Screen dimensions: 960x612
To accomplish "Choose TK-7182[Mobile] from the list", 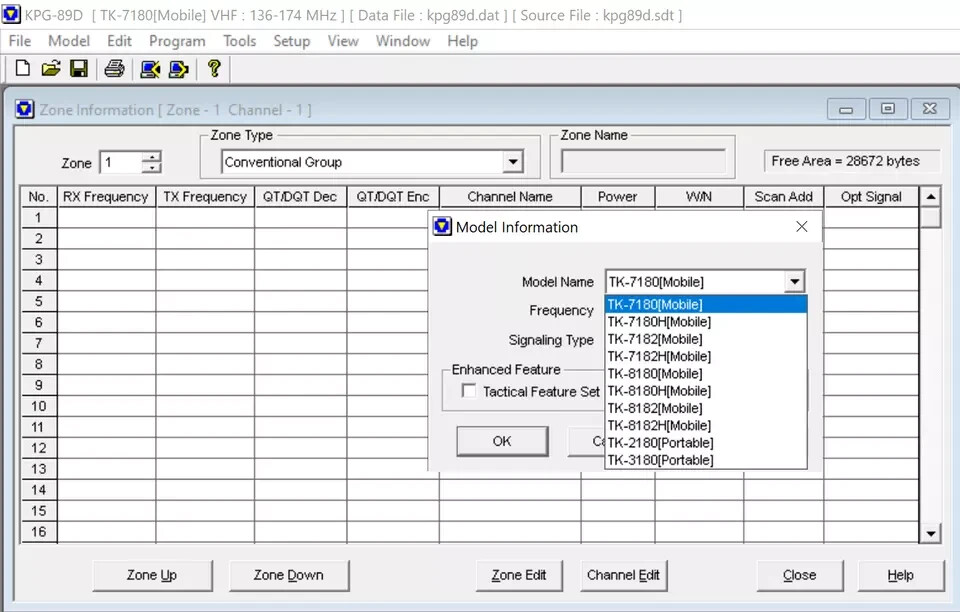I will point(706,338).
